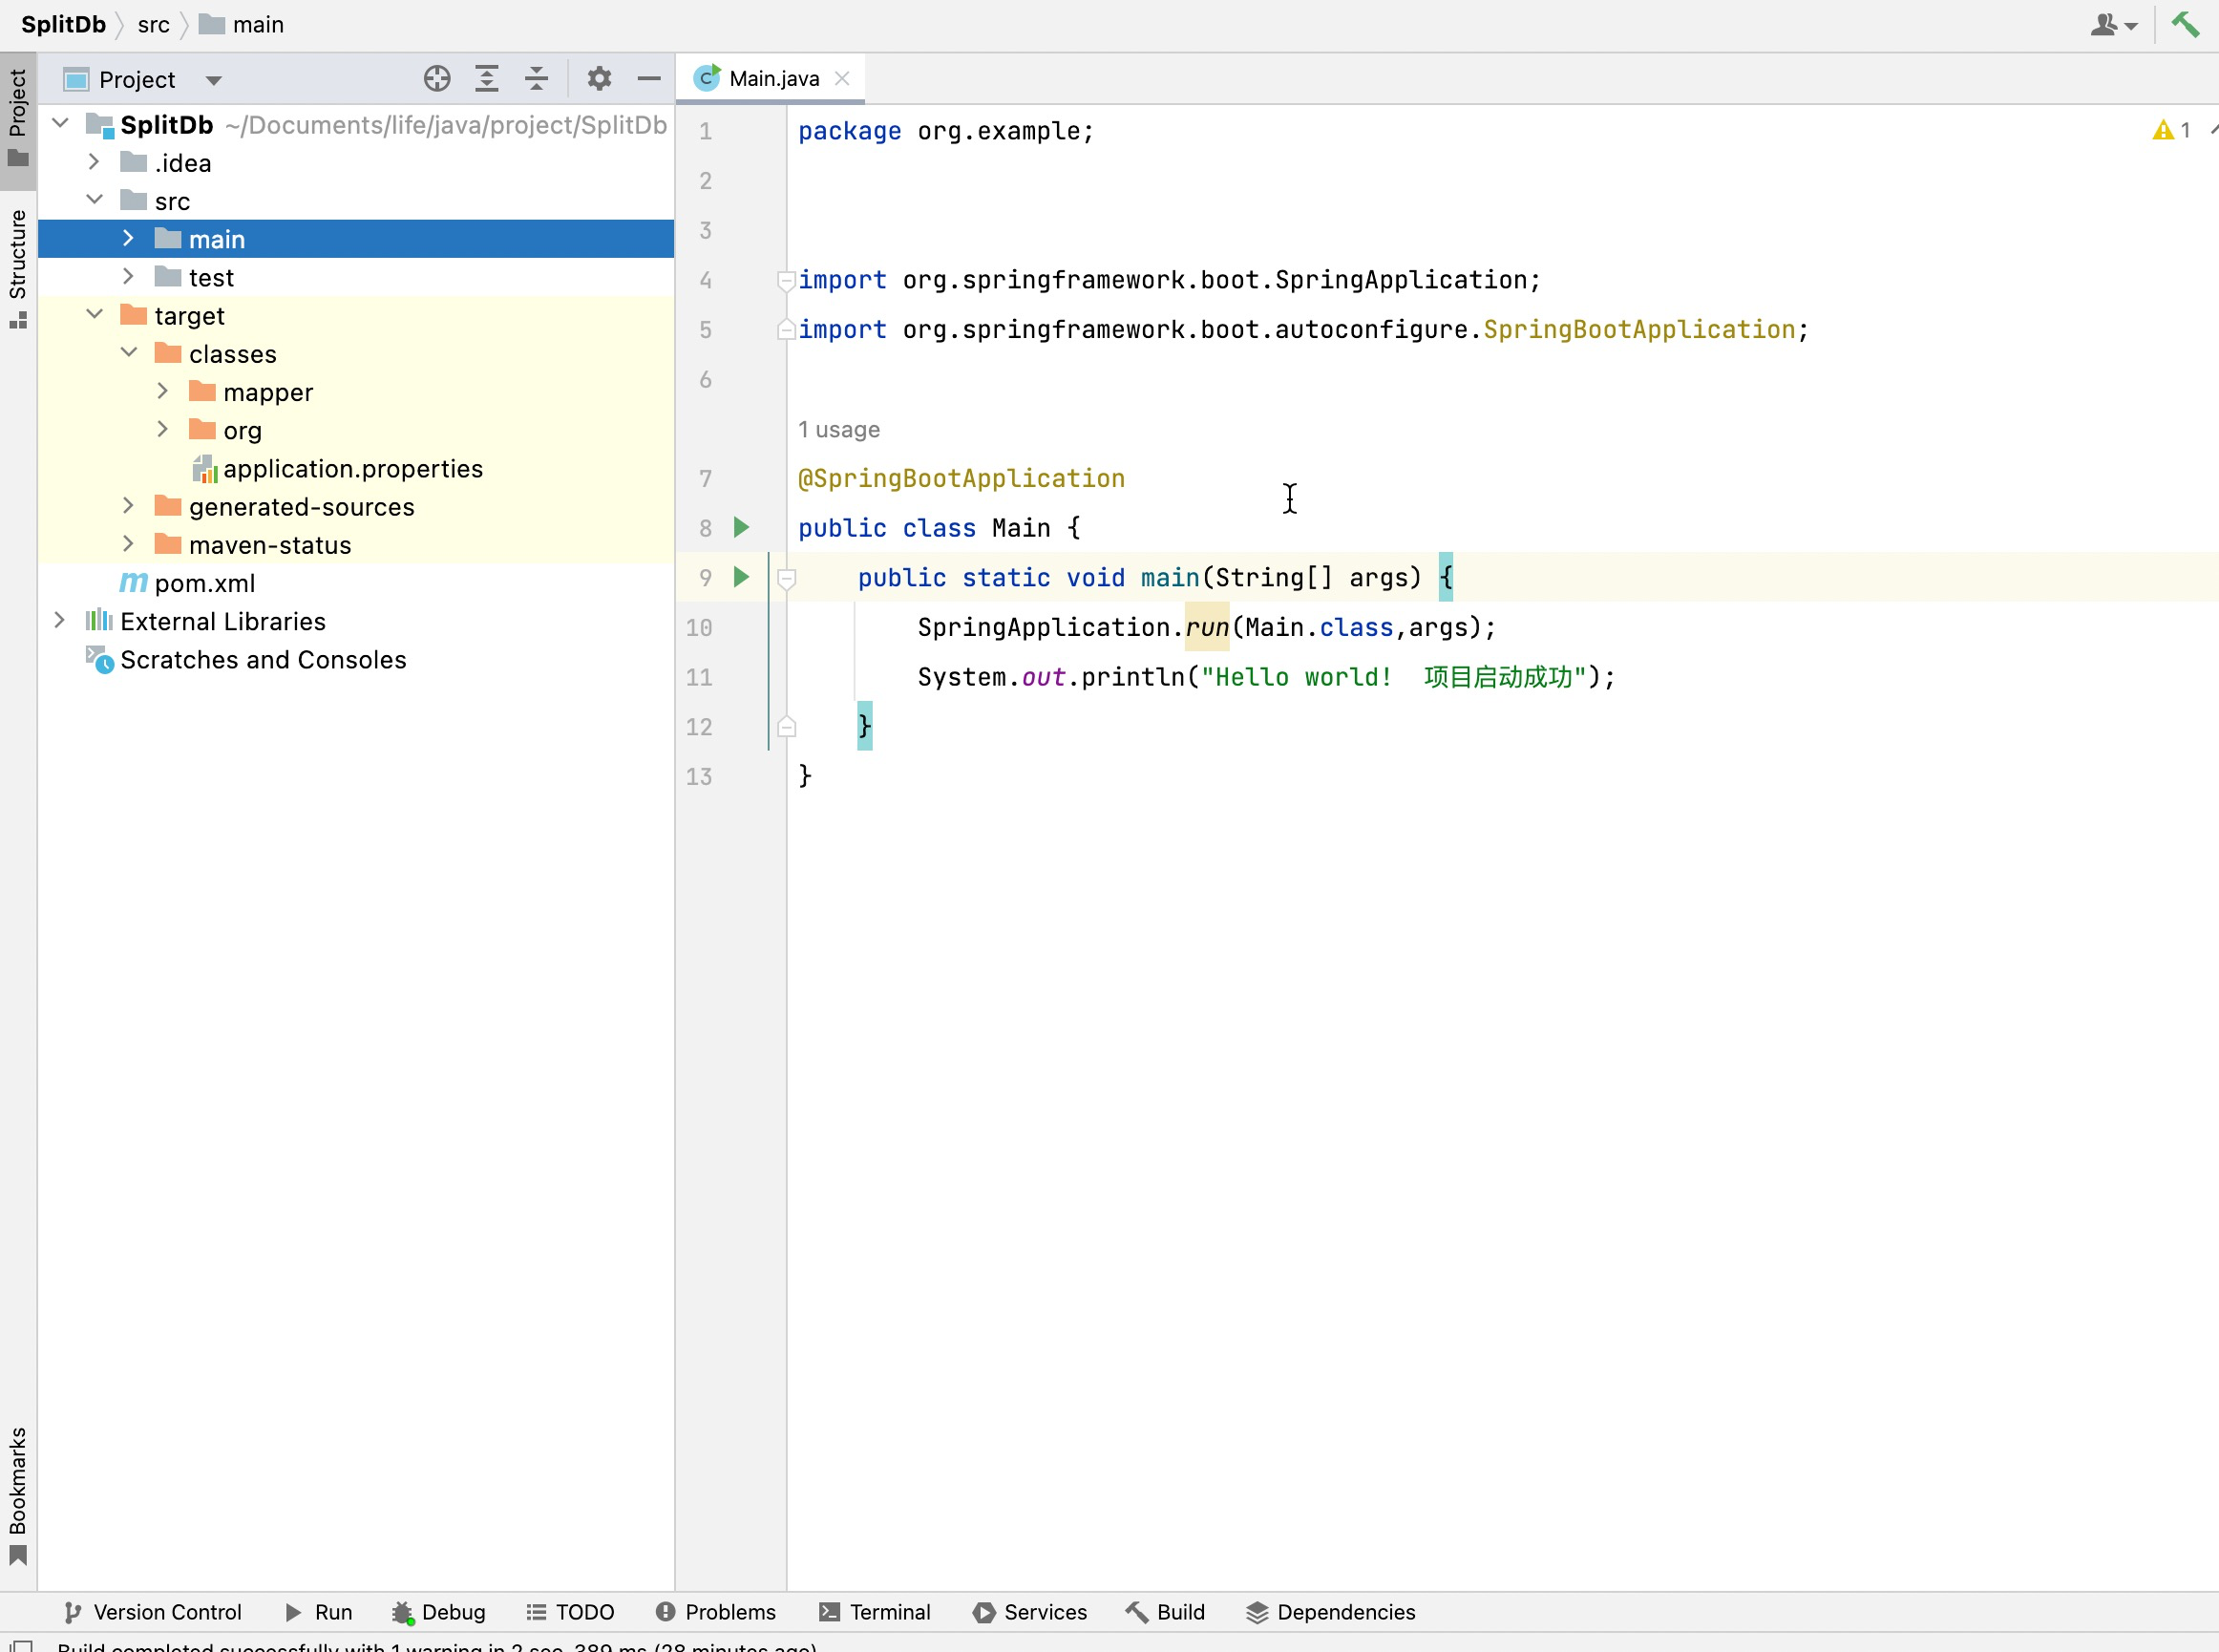Viewport: 2219px width, 1652px height.
Task: Select Scratches and Consoles node
Action: (x=246, y=660)
